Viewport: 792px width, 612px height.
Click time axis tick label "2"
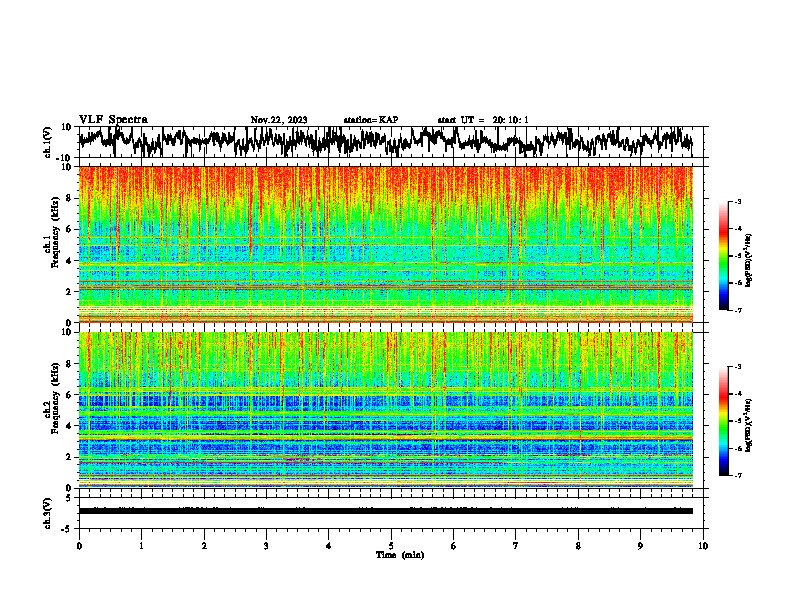point(204,546)
